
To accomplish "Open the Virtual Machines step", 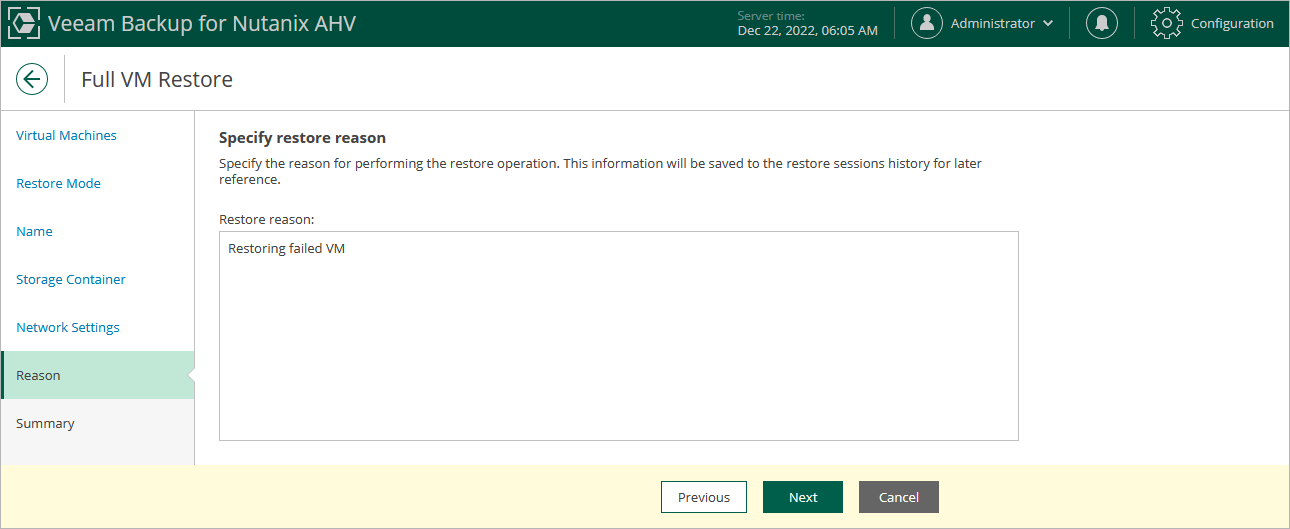I will (66, 135).
